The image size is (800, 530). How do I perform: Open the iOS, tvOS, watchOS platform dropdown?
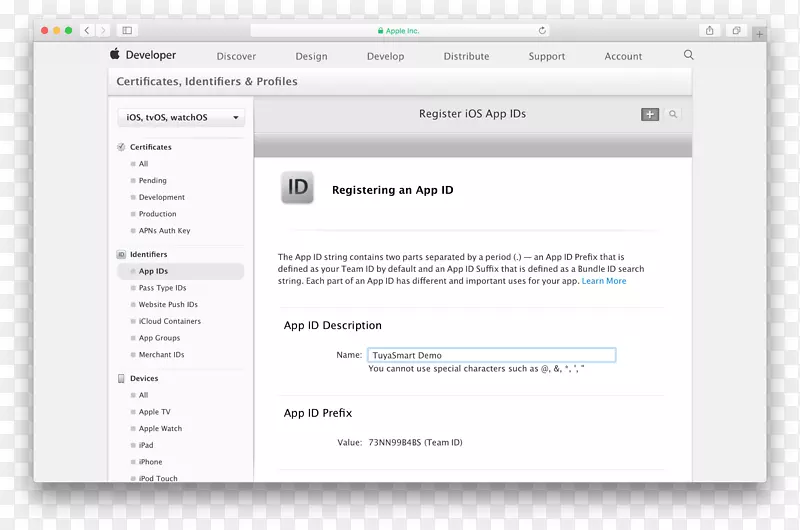[181, 117]
